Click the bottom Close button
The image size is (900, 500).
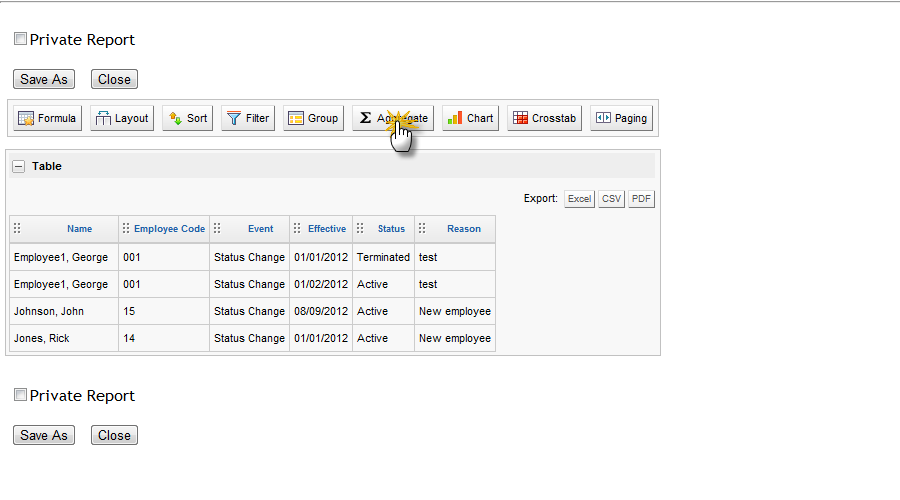pyautogui.click(x=114, y=435)
